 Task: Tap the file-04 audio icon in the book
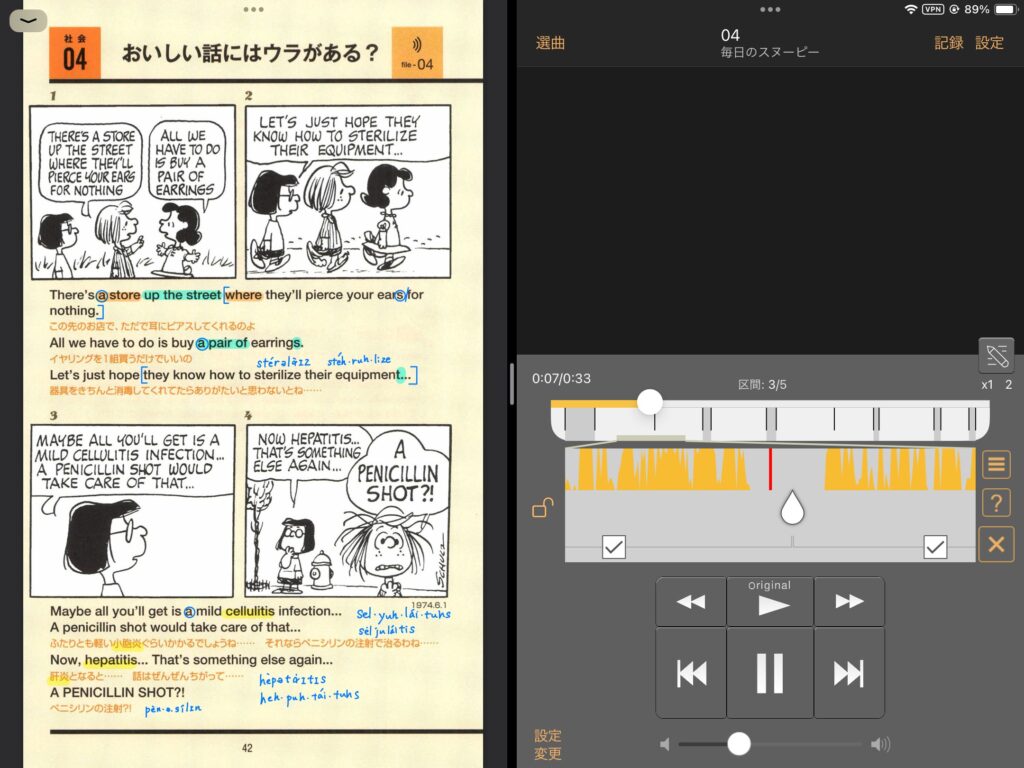pos(417,53)
